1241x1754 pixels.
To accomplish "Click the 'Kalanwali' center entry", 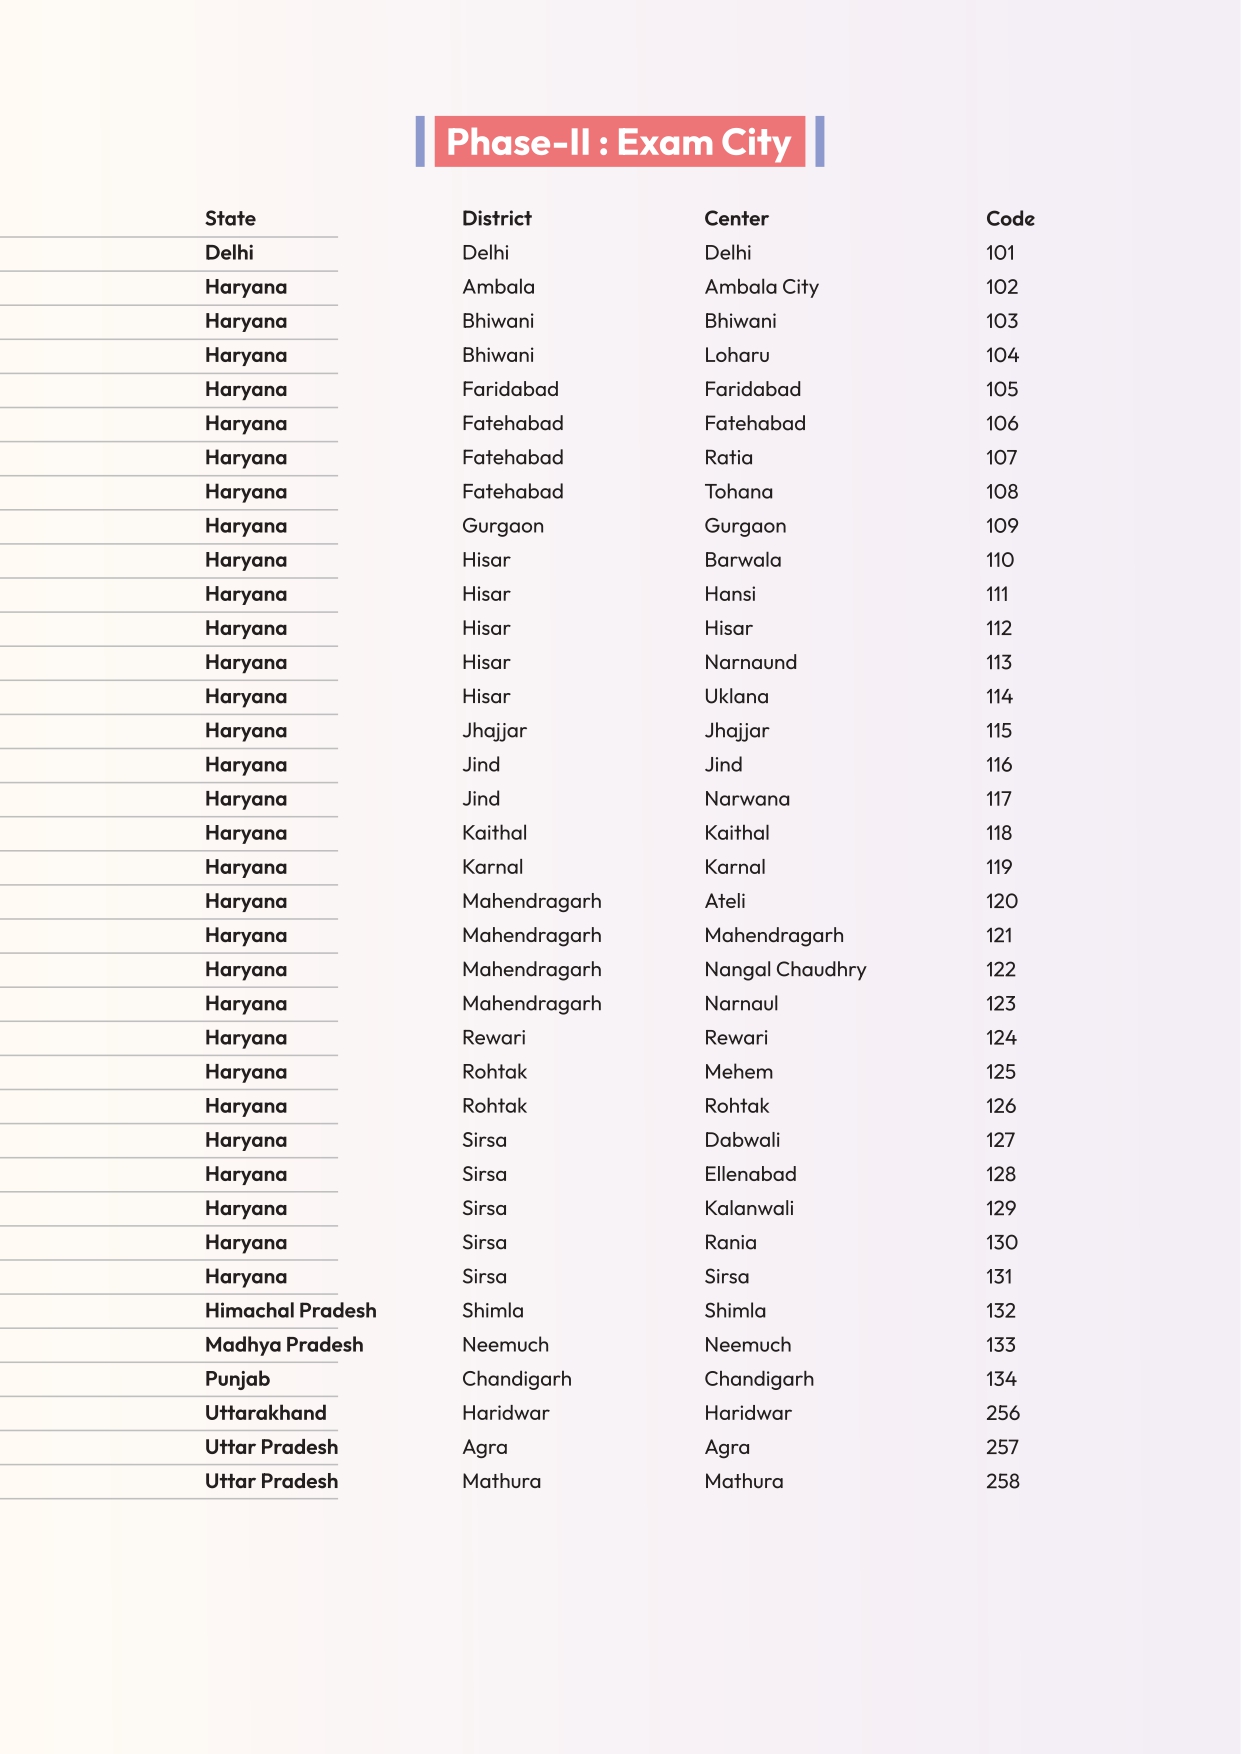I will click(x=749, y=1208).
